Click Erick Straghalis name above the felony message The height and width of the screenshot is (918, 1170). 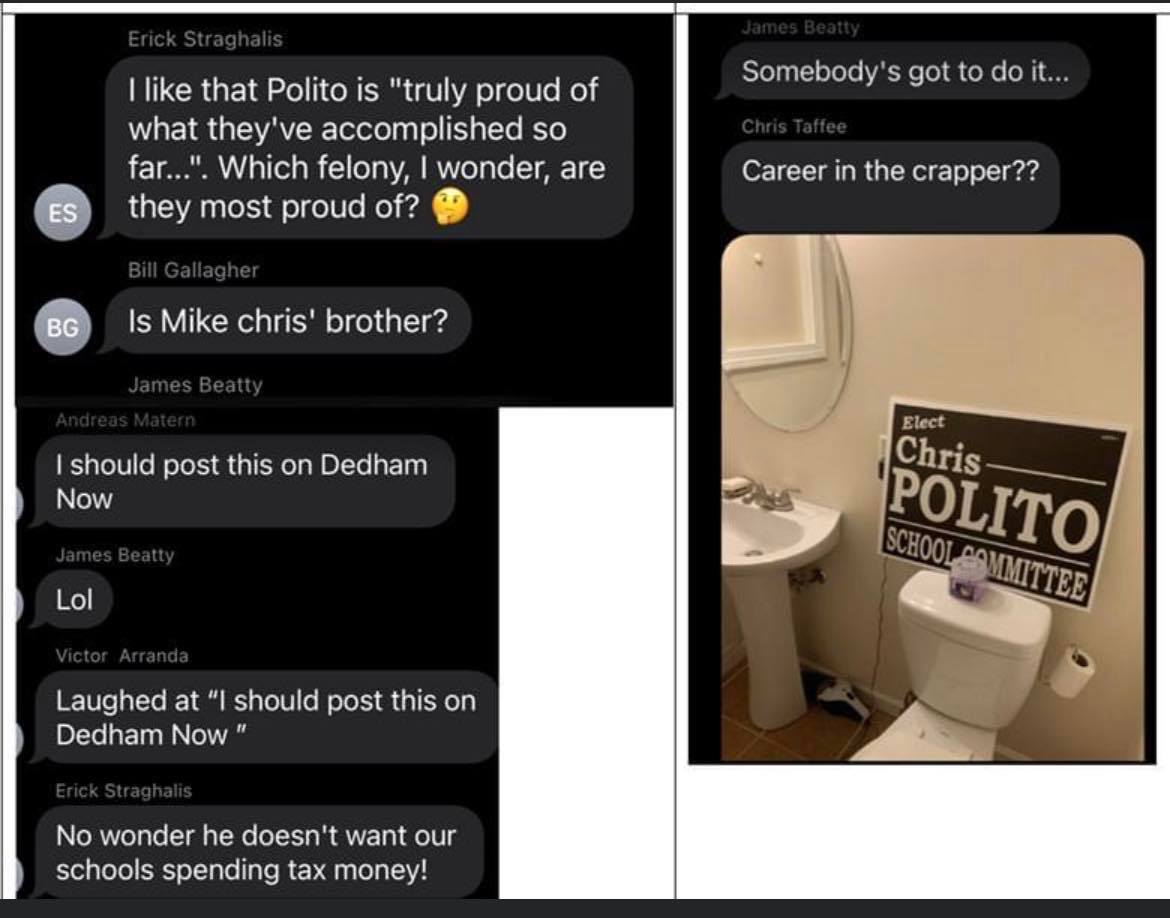[x=205, y=39]
